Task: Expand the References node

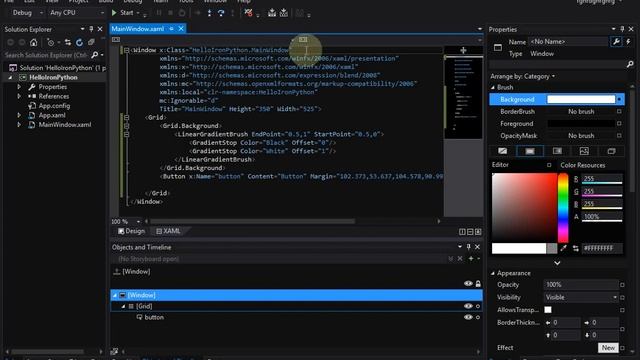Action: (x=19, y=96)
